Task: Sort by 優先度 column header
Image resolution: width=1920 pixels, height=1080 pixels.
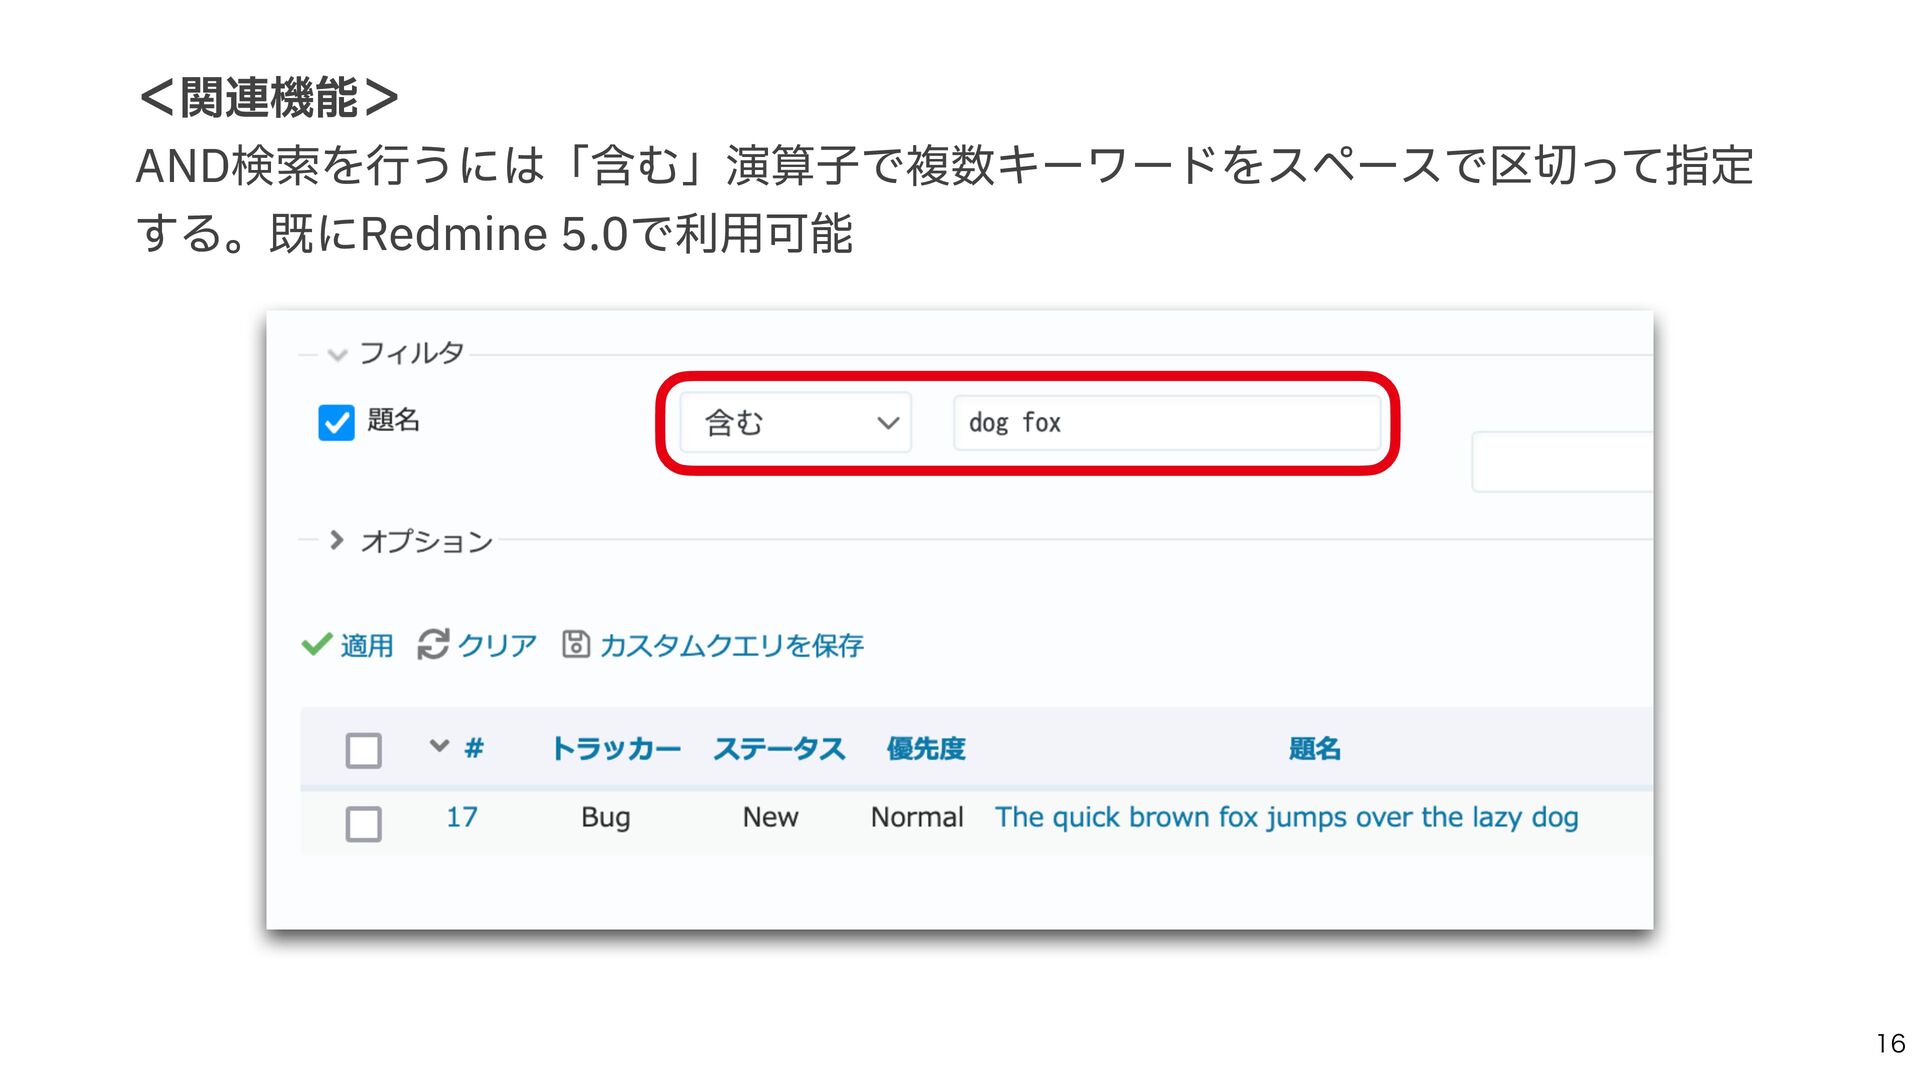Action: (x=926, y=749)
